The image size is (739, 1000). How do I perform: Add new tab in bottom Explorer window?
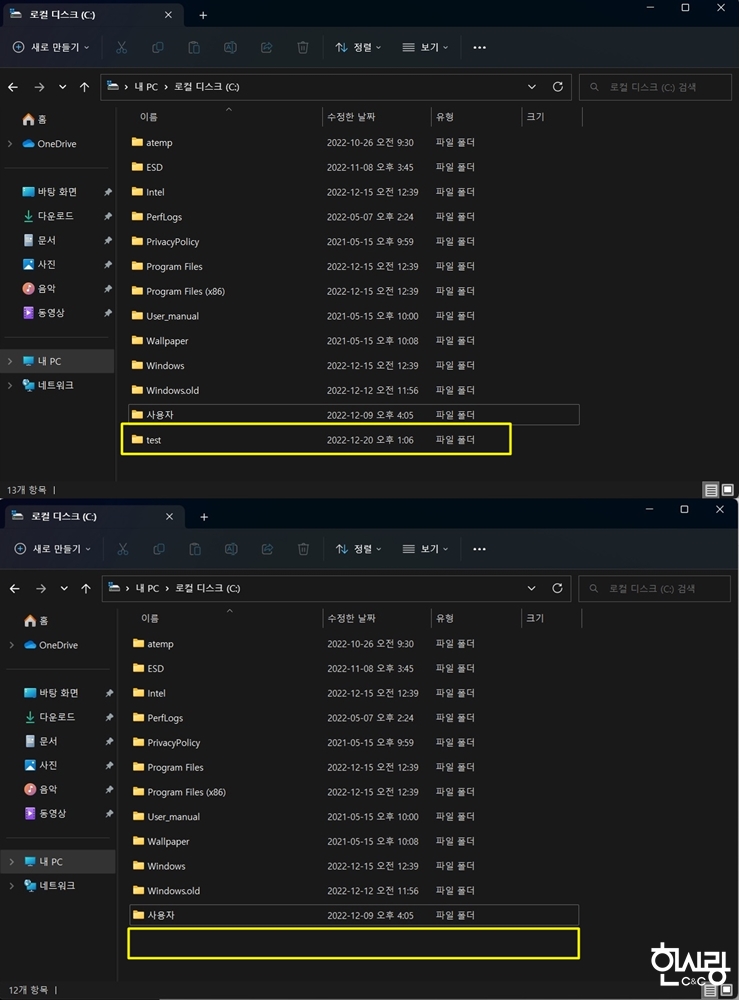(204, 517)
